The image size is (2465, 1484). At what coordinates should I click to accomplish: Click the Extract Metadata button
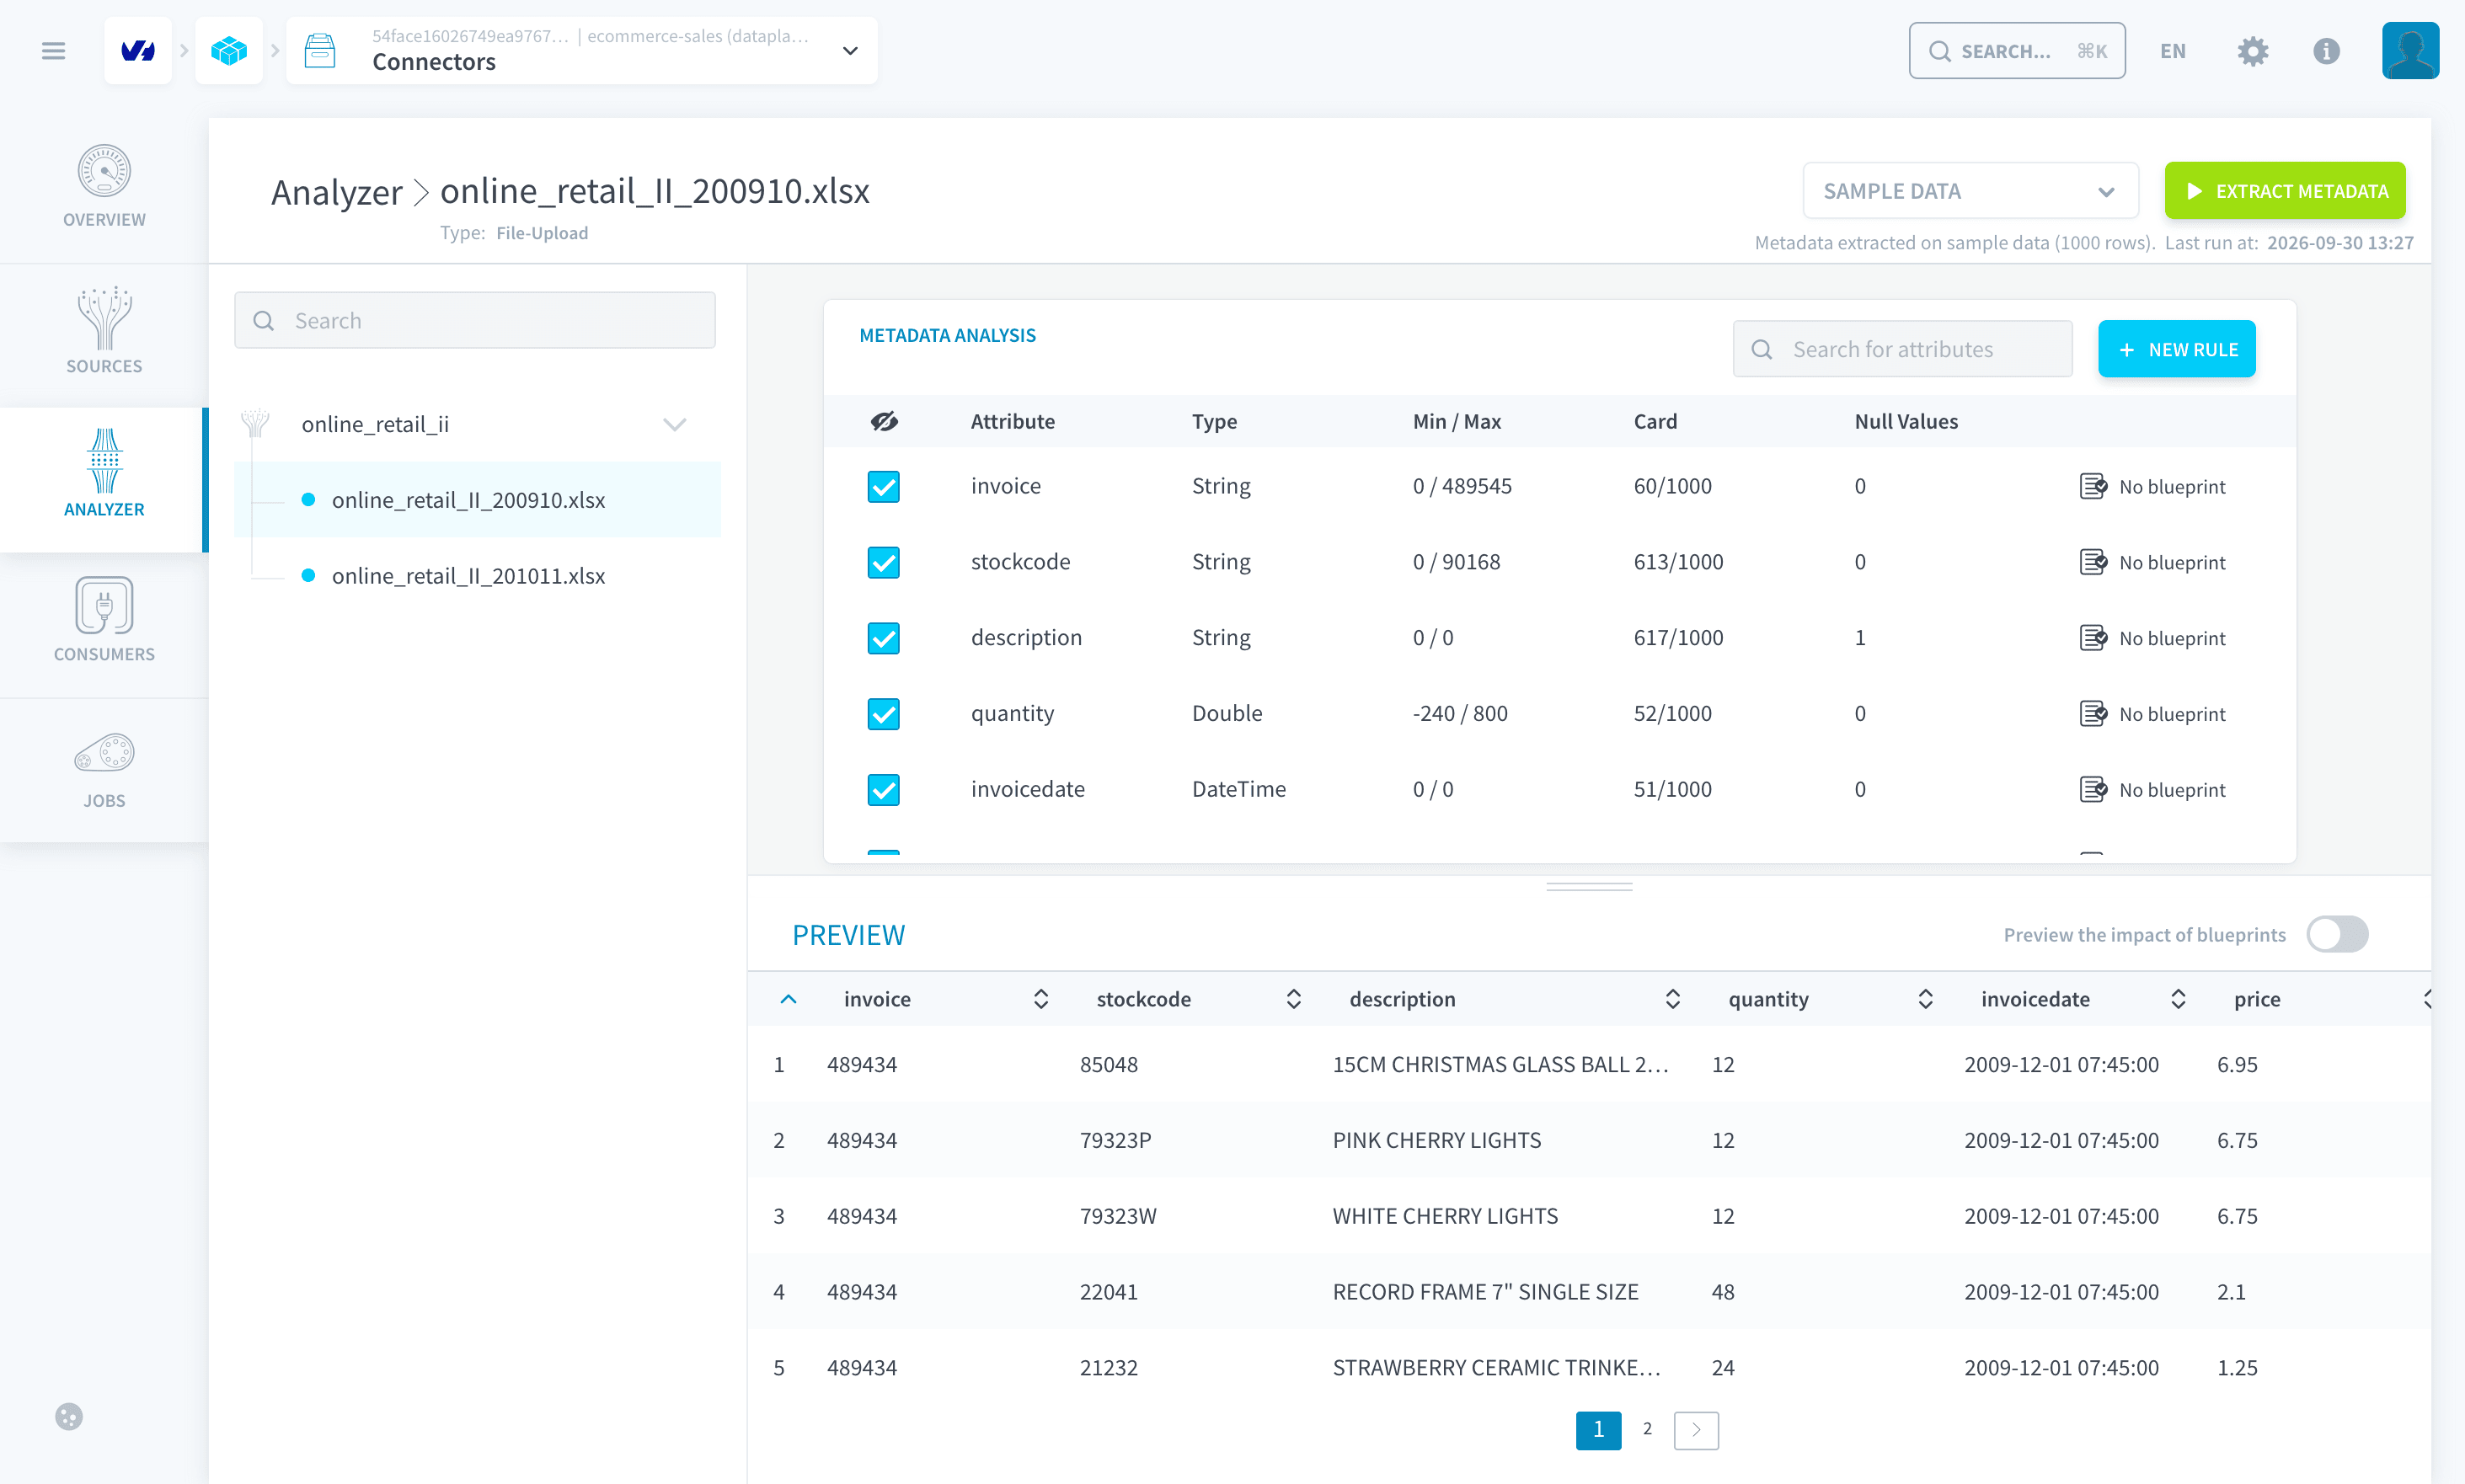(x=2284, y=191)
